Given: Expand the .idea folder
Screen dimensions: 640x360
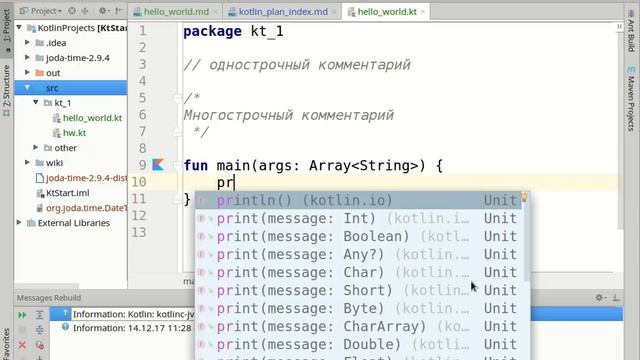Looking at the screenshot, I should pos(27,42).
